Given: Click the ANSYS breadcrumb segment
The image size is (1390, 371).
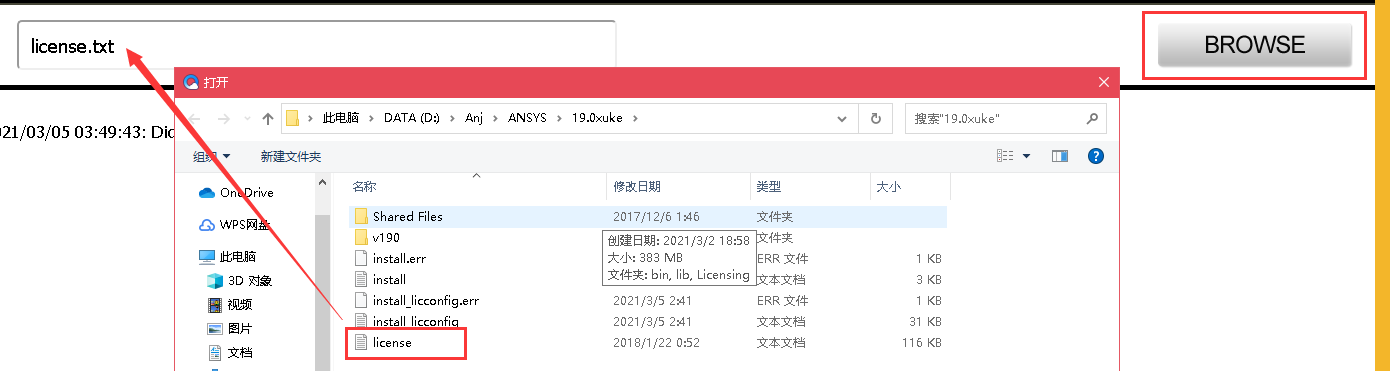Looking at the screenshot, I should click(528, 118).
